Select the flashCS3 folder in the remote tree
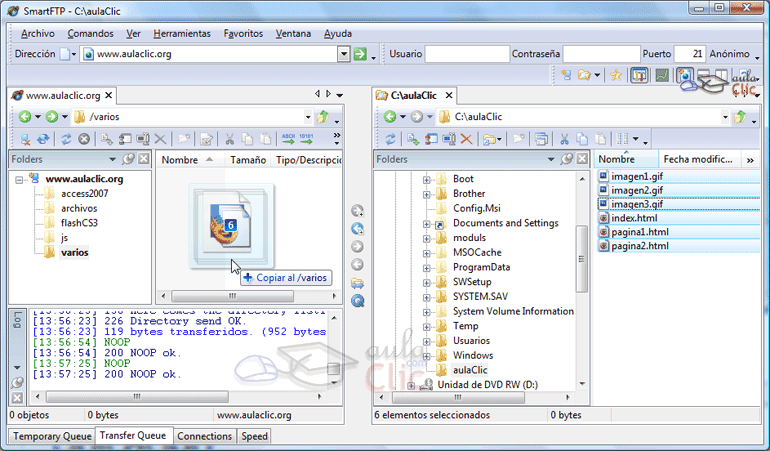 click(x=79, y=223)
